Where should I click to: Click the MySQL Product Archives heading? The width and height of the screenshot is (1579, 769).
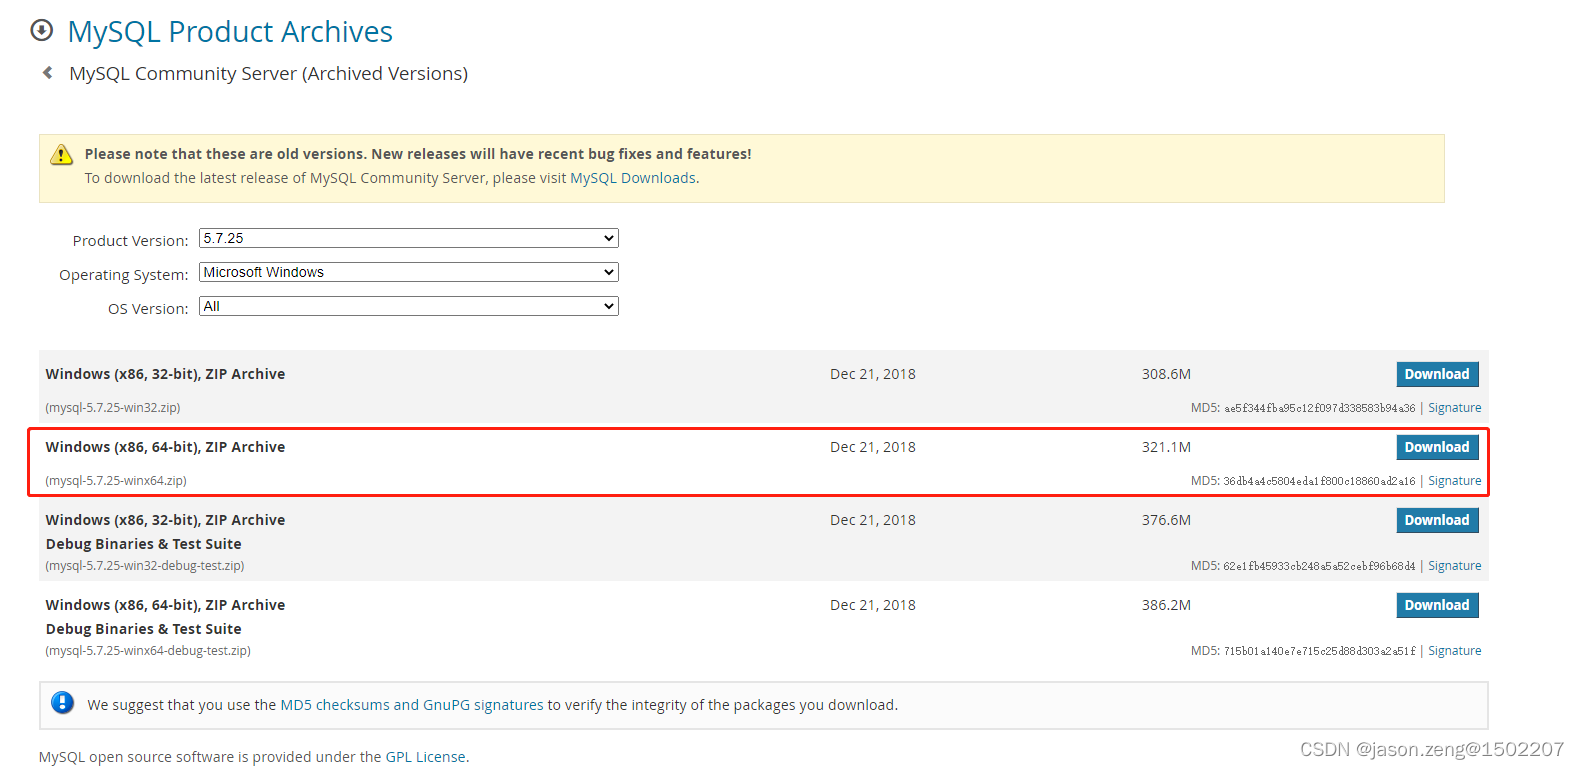click(230, 32)
